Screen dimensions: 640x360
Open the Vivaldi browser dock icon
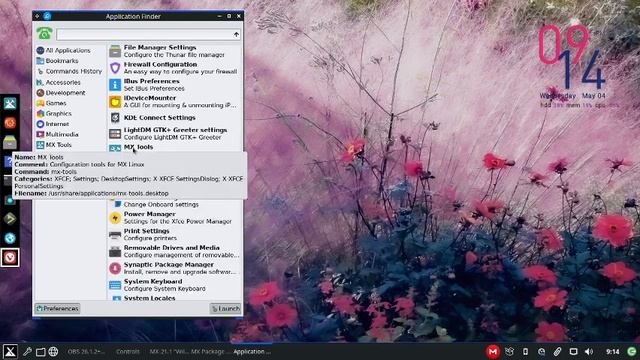pyautogui.click(x=10, y=258)
